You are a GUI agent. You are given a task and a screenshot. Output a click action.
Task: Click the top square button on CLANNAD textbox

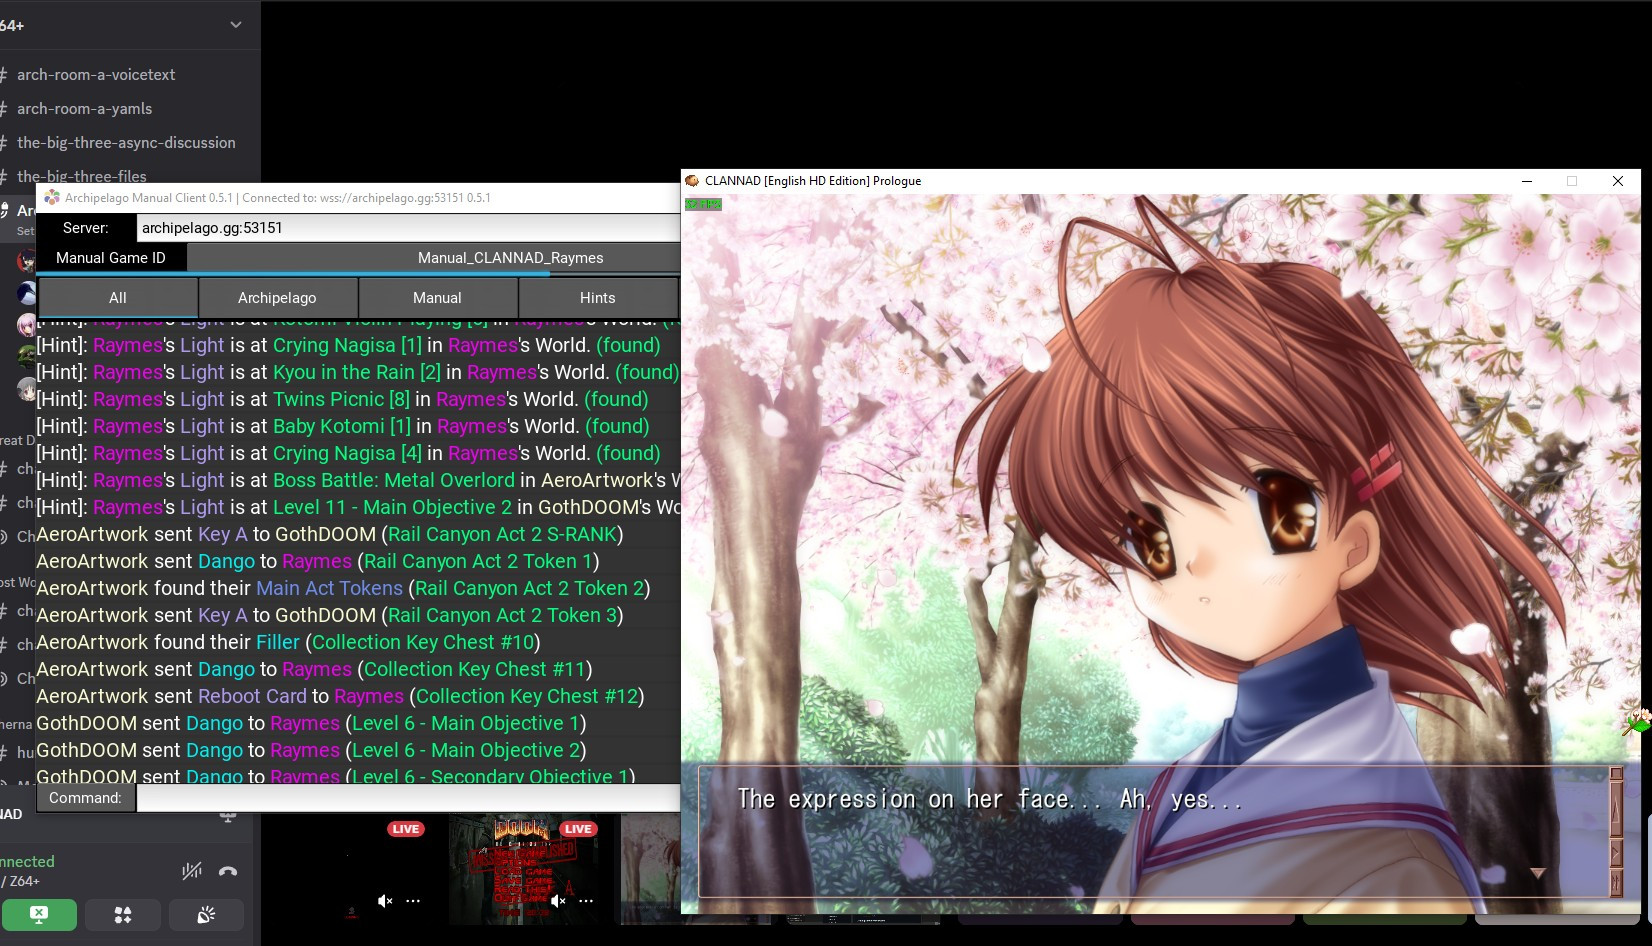1615,774
